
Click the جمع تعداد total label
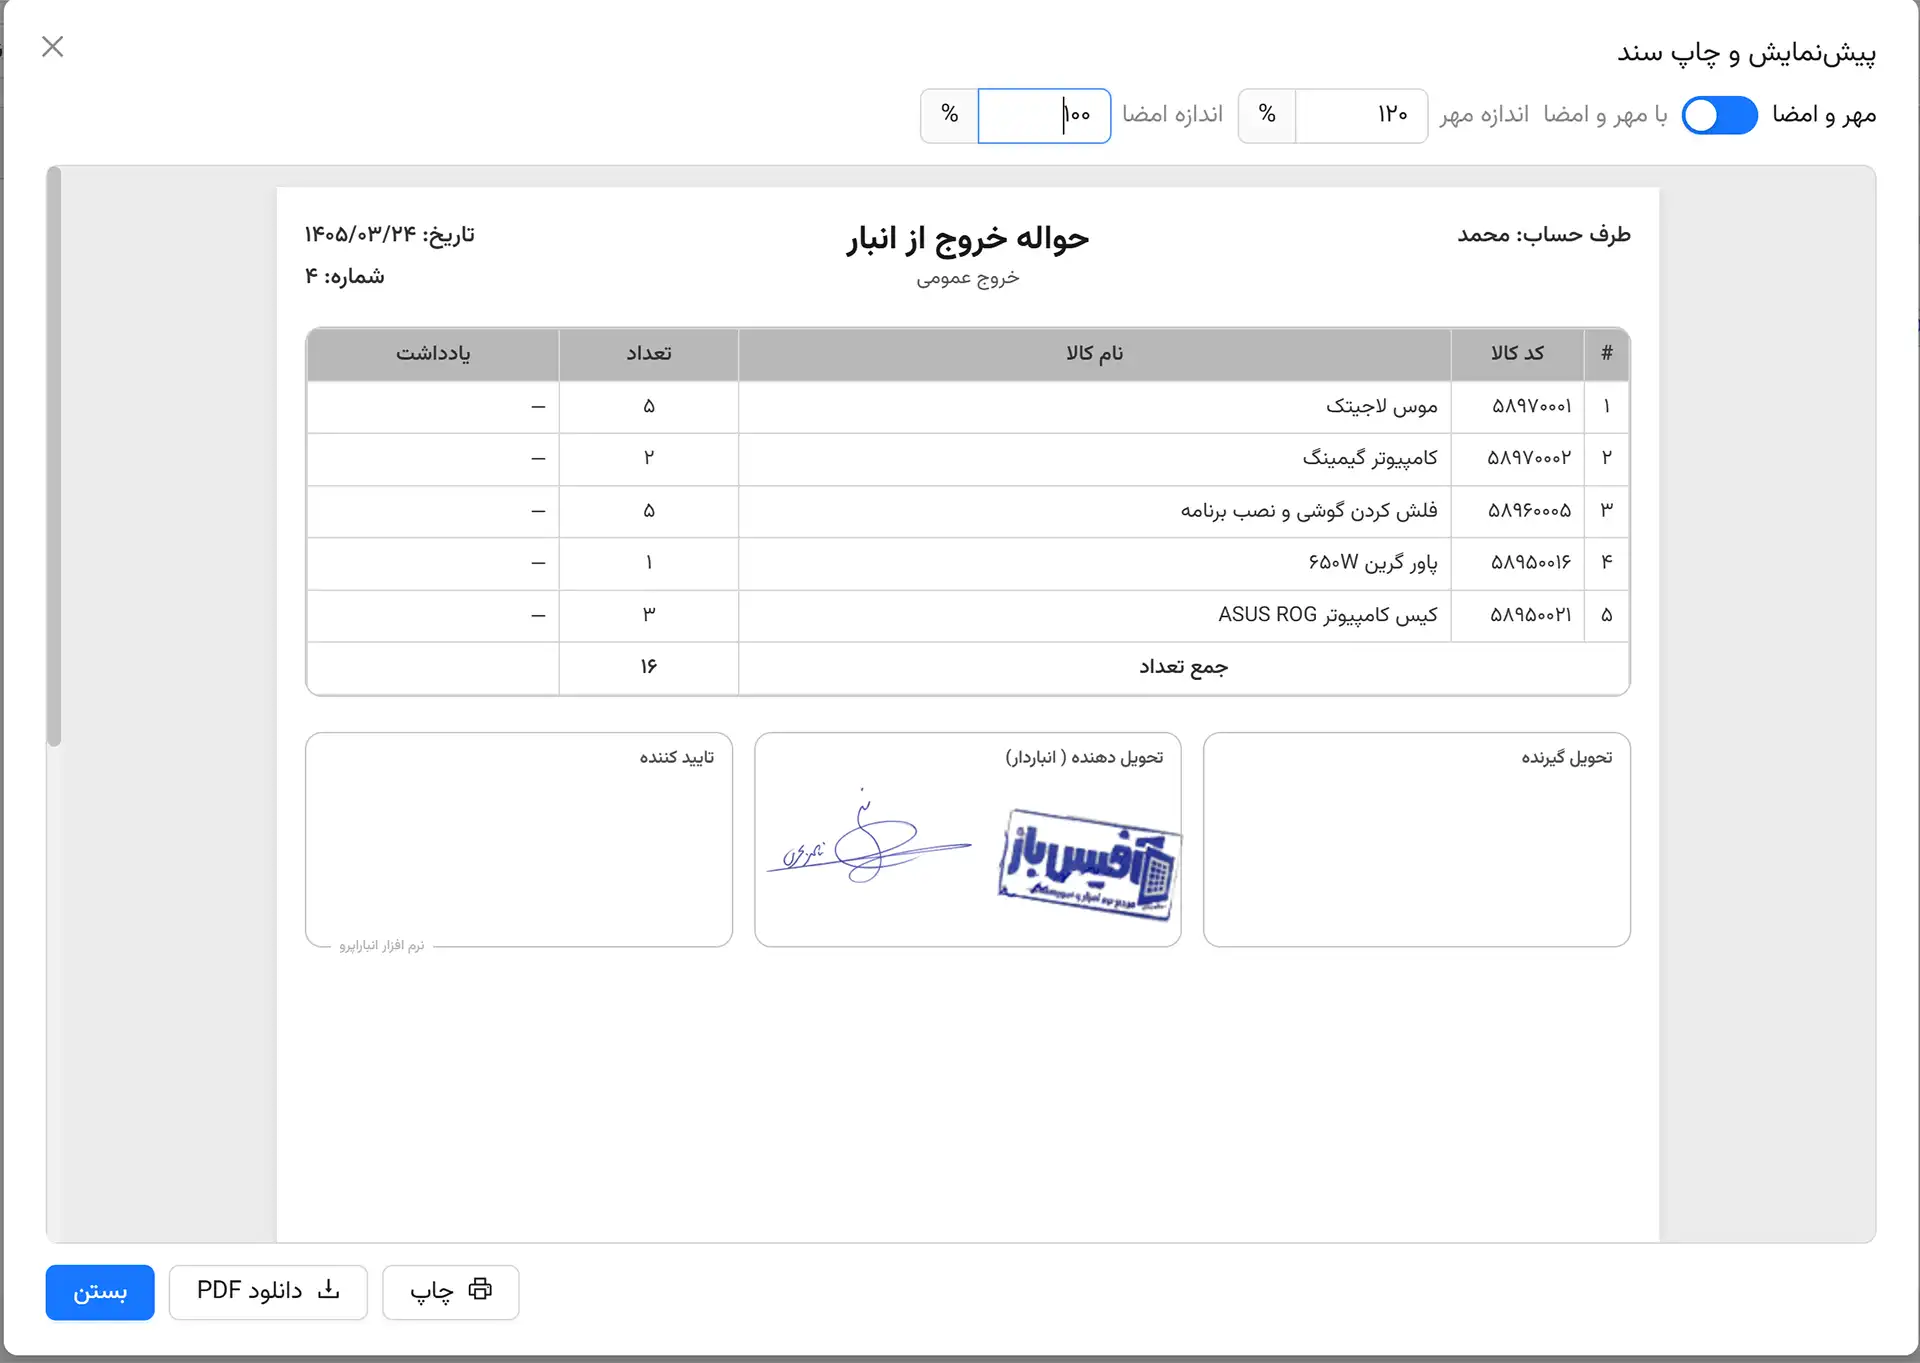click(1183, 667)
